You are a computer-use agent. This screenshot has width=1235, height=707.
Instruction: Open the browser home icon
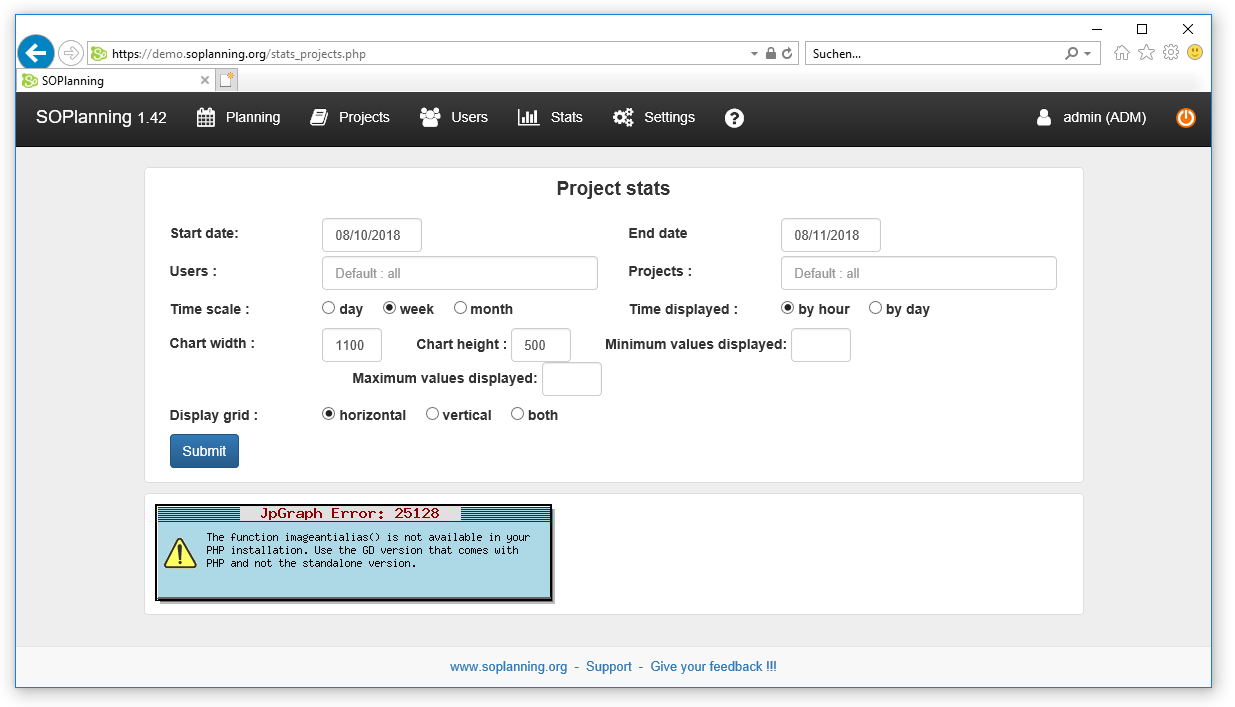pyautogui.click(x=1122, y=53)
